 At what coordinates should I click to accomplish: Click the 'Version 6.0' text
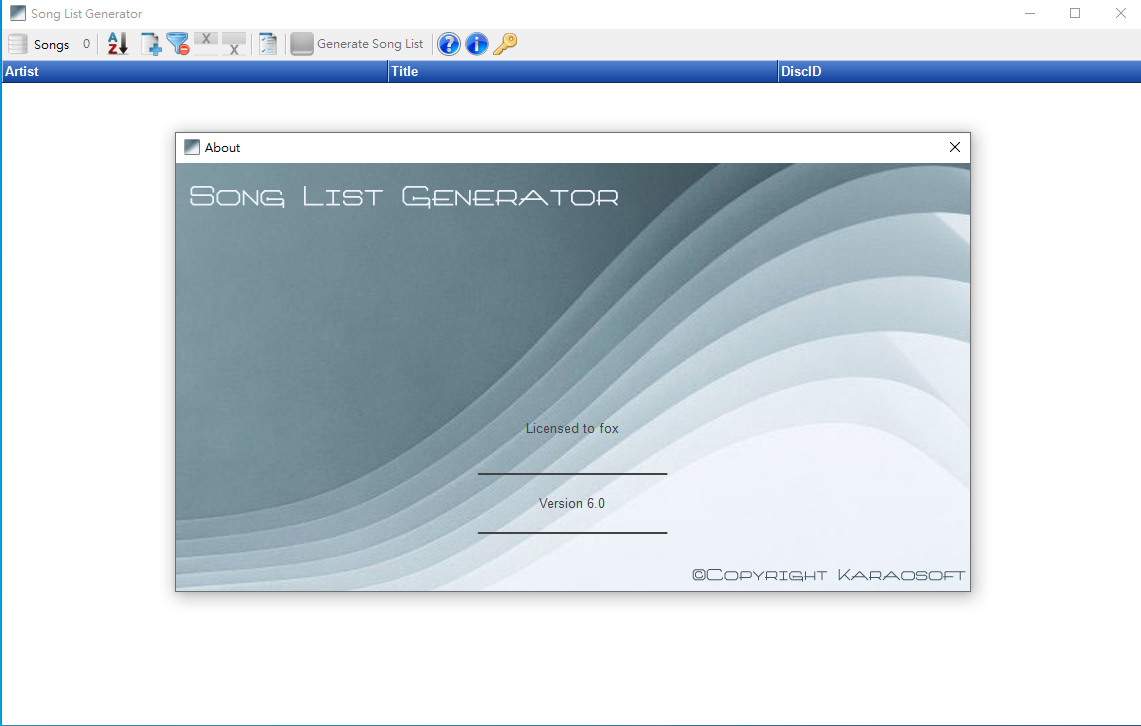[x=572, y=503]
